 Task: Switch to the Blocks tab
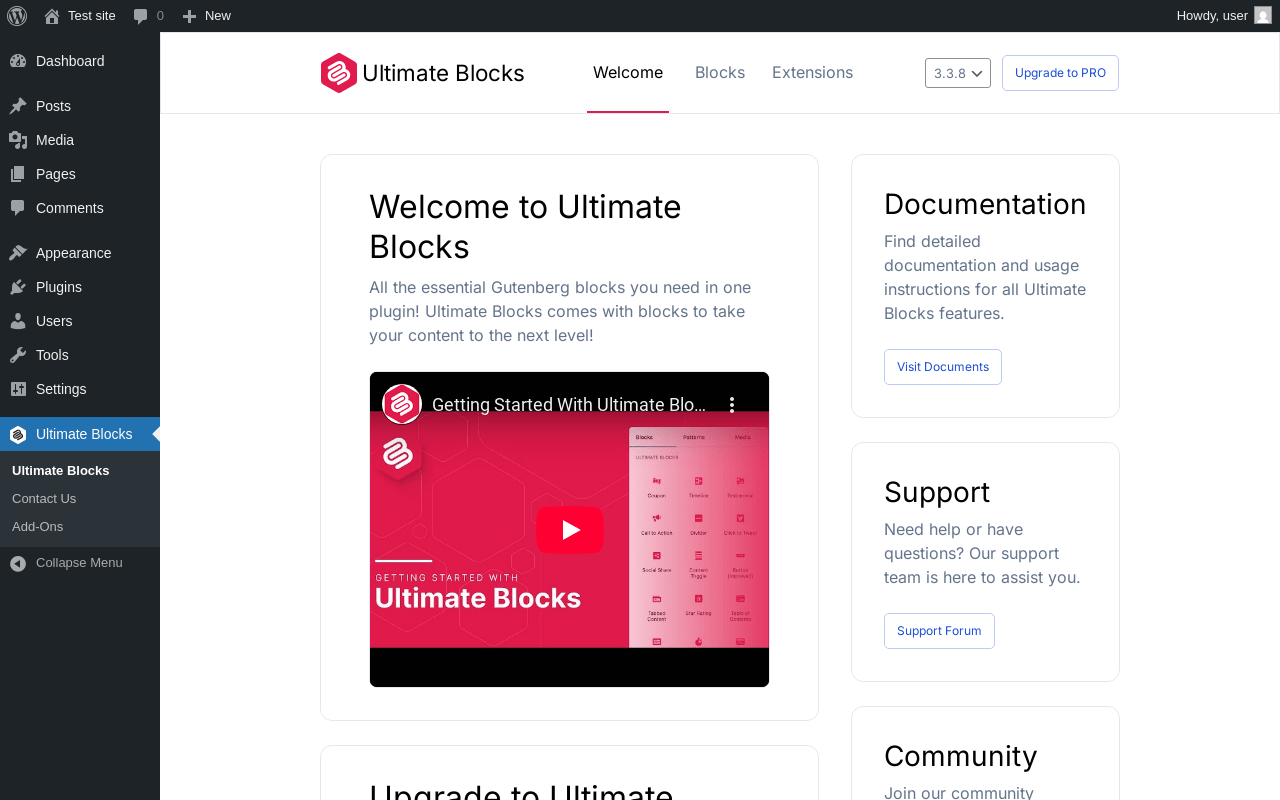click(x=720, y=73)
